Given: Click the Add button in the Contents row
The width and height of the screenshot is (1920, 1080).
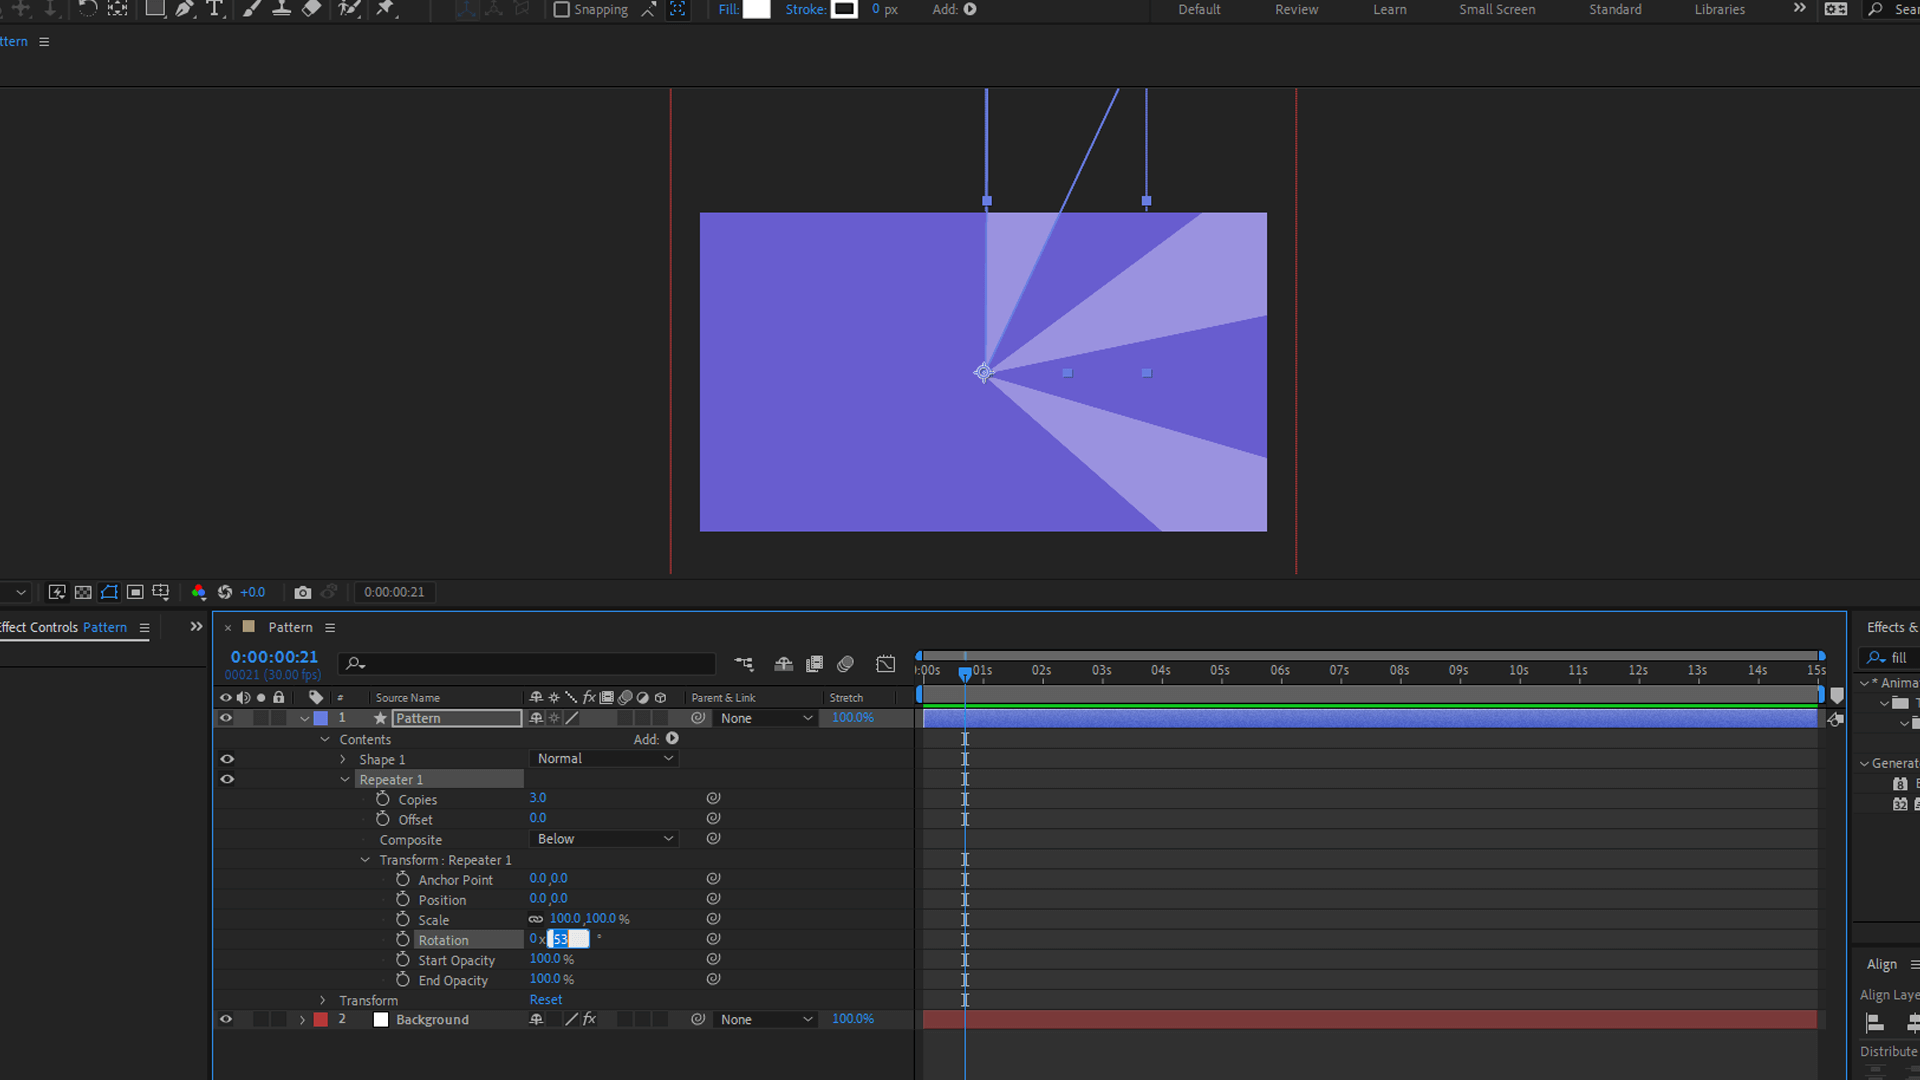Looking at the screenshot, I should [x=671, y=738].
